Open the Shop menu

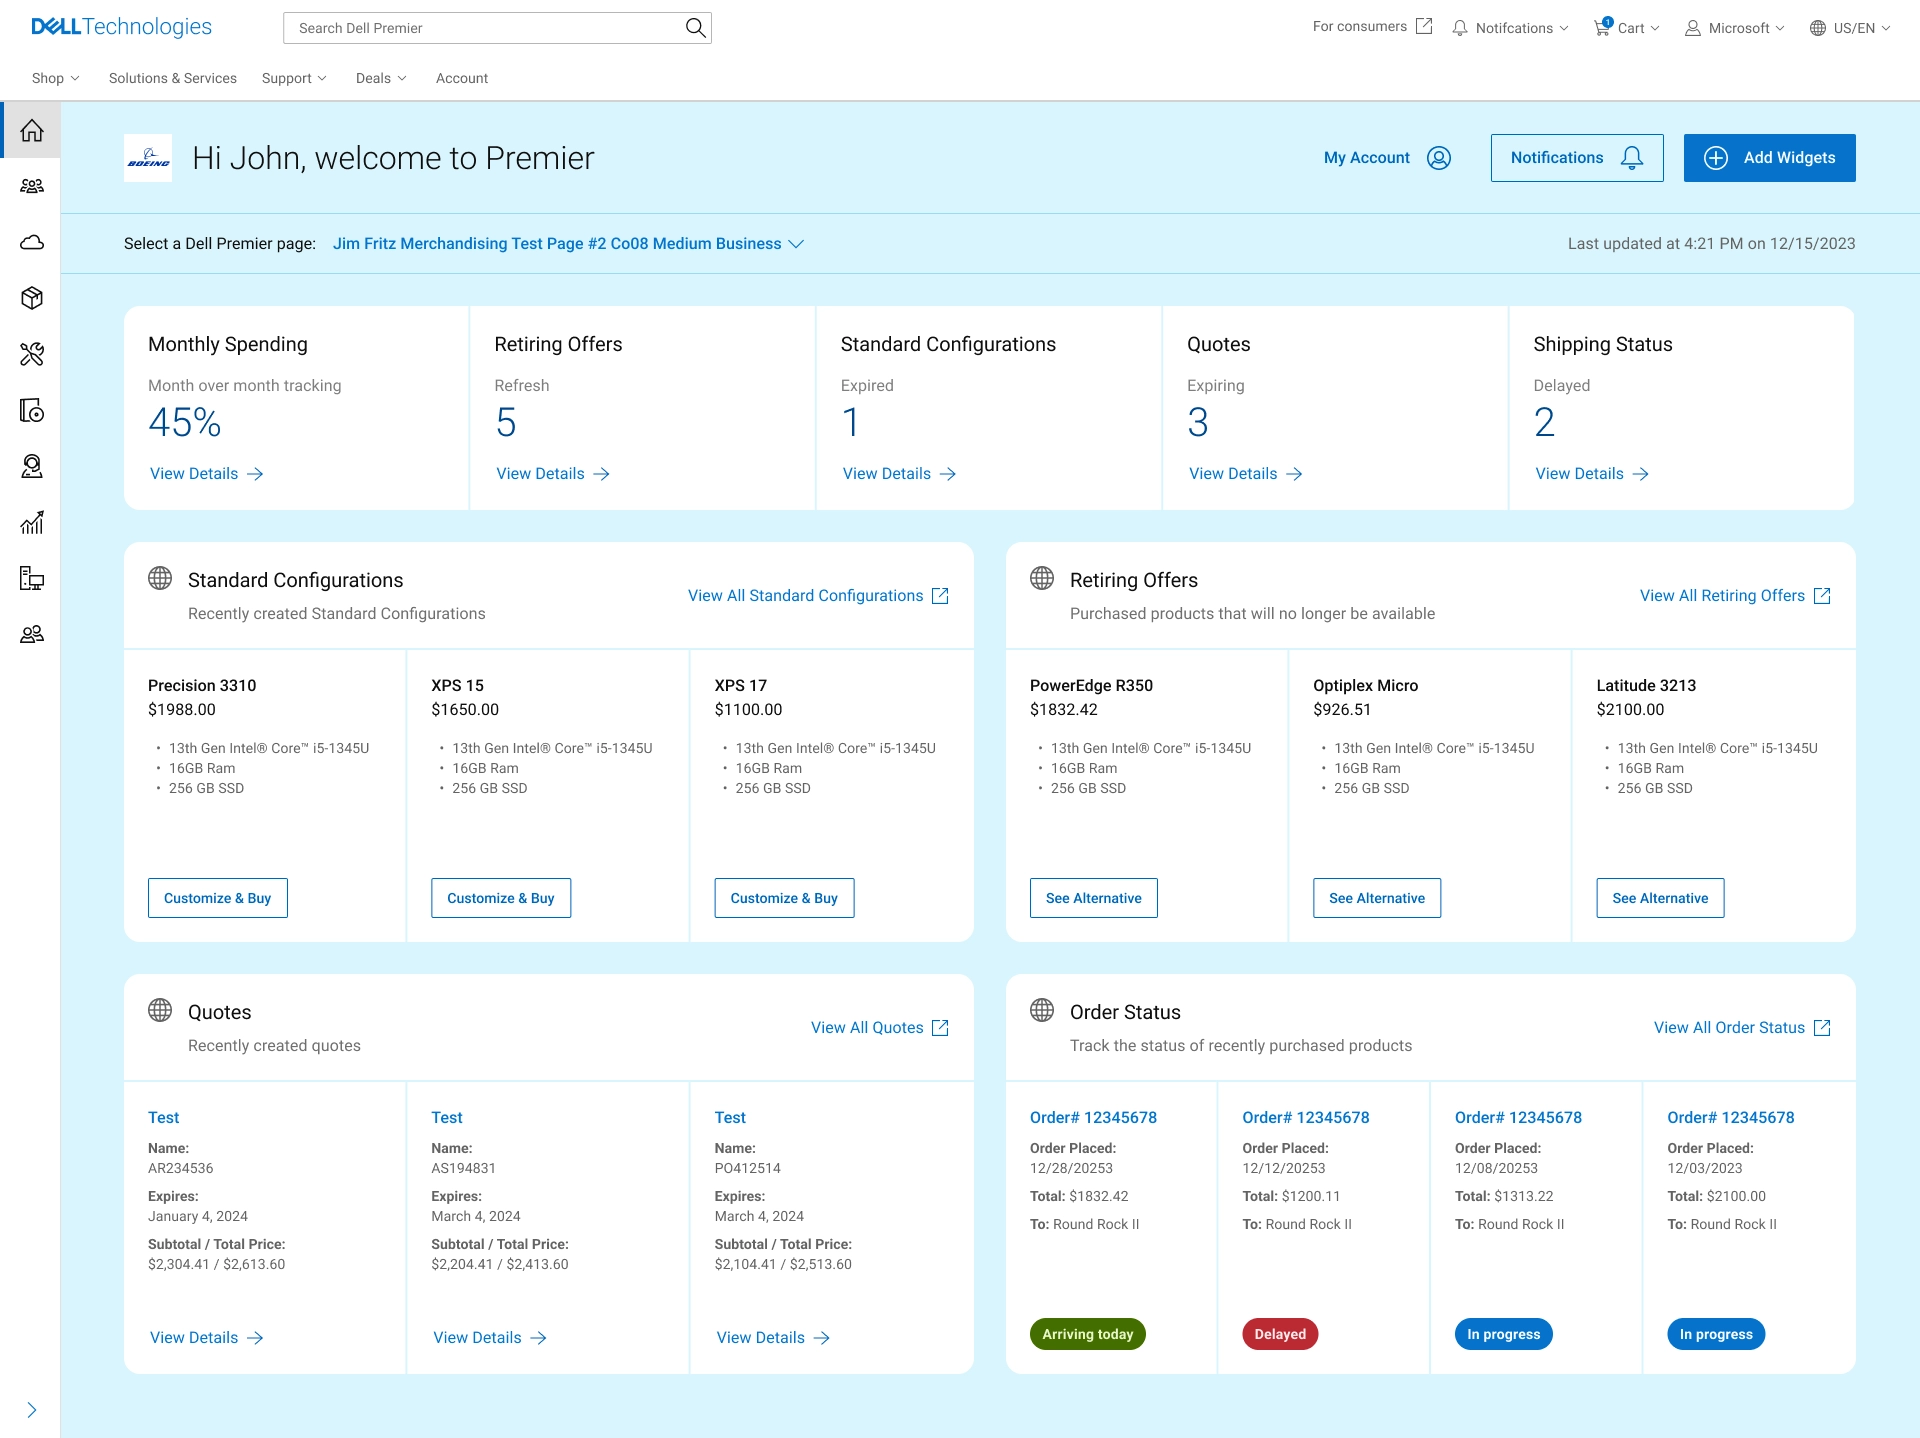coord(55,78)
